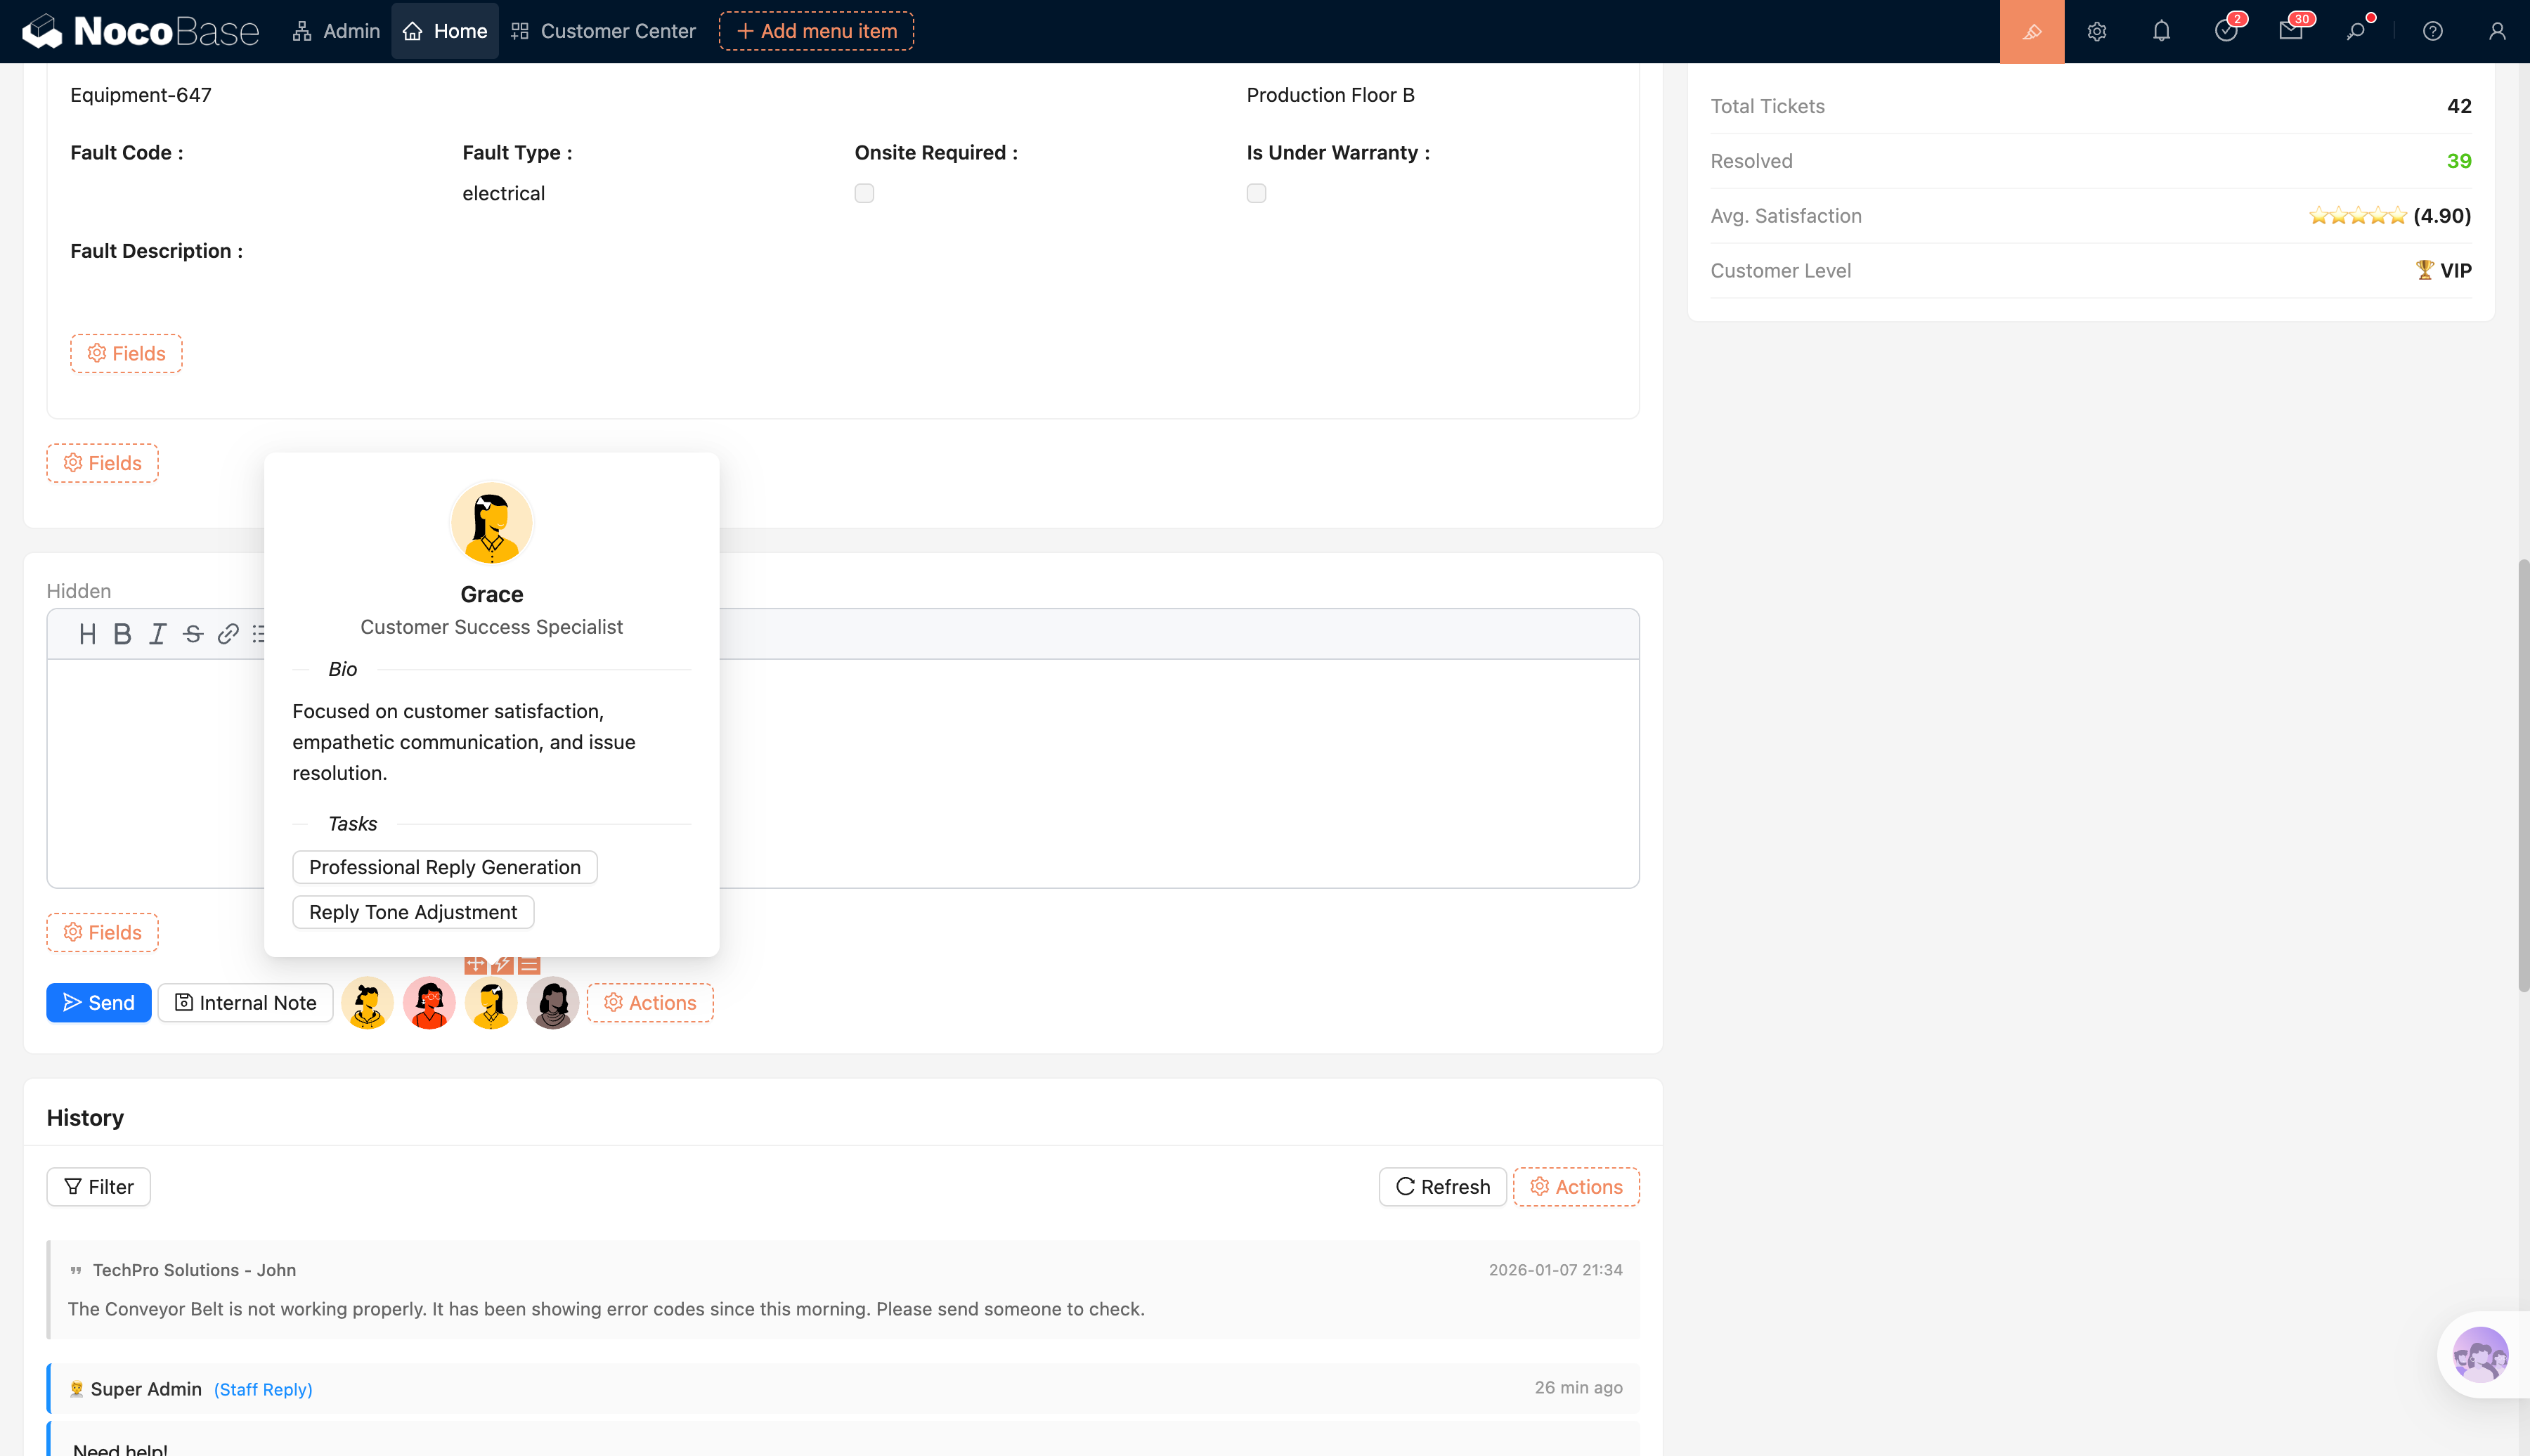
Task: Open the help question mark icon
Action: (2432, 31)
